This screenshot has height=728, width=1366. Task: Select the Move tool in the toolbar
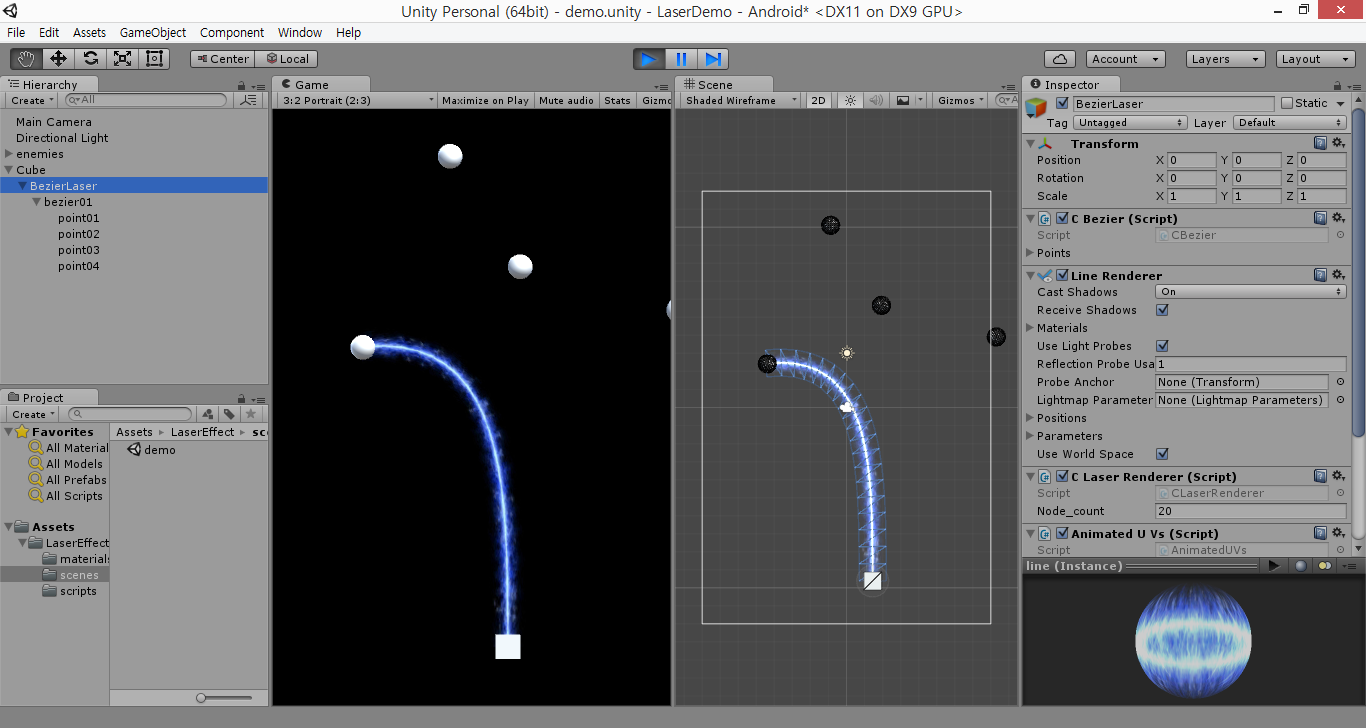[x=58, y=58]
